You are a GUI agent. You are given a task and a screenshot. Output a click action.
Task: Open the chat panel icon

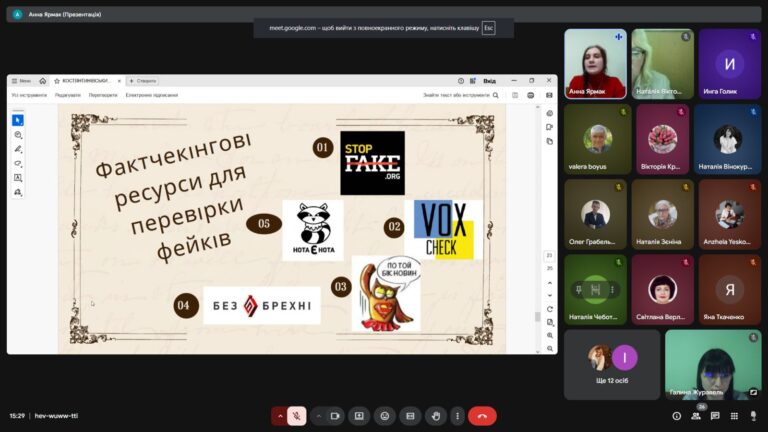(715, 416)
